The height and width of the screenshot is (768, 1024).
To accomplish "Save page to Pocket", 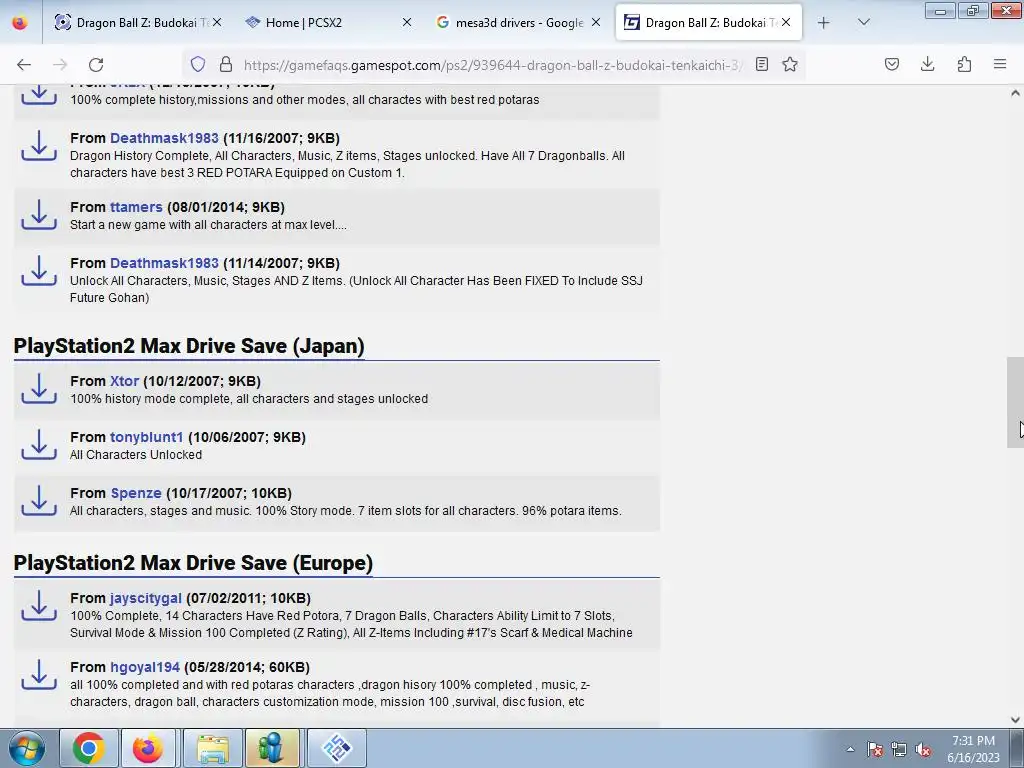I will [x=891, y=64].
